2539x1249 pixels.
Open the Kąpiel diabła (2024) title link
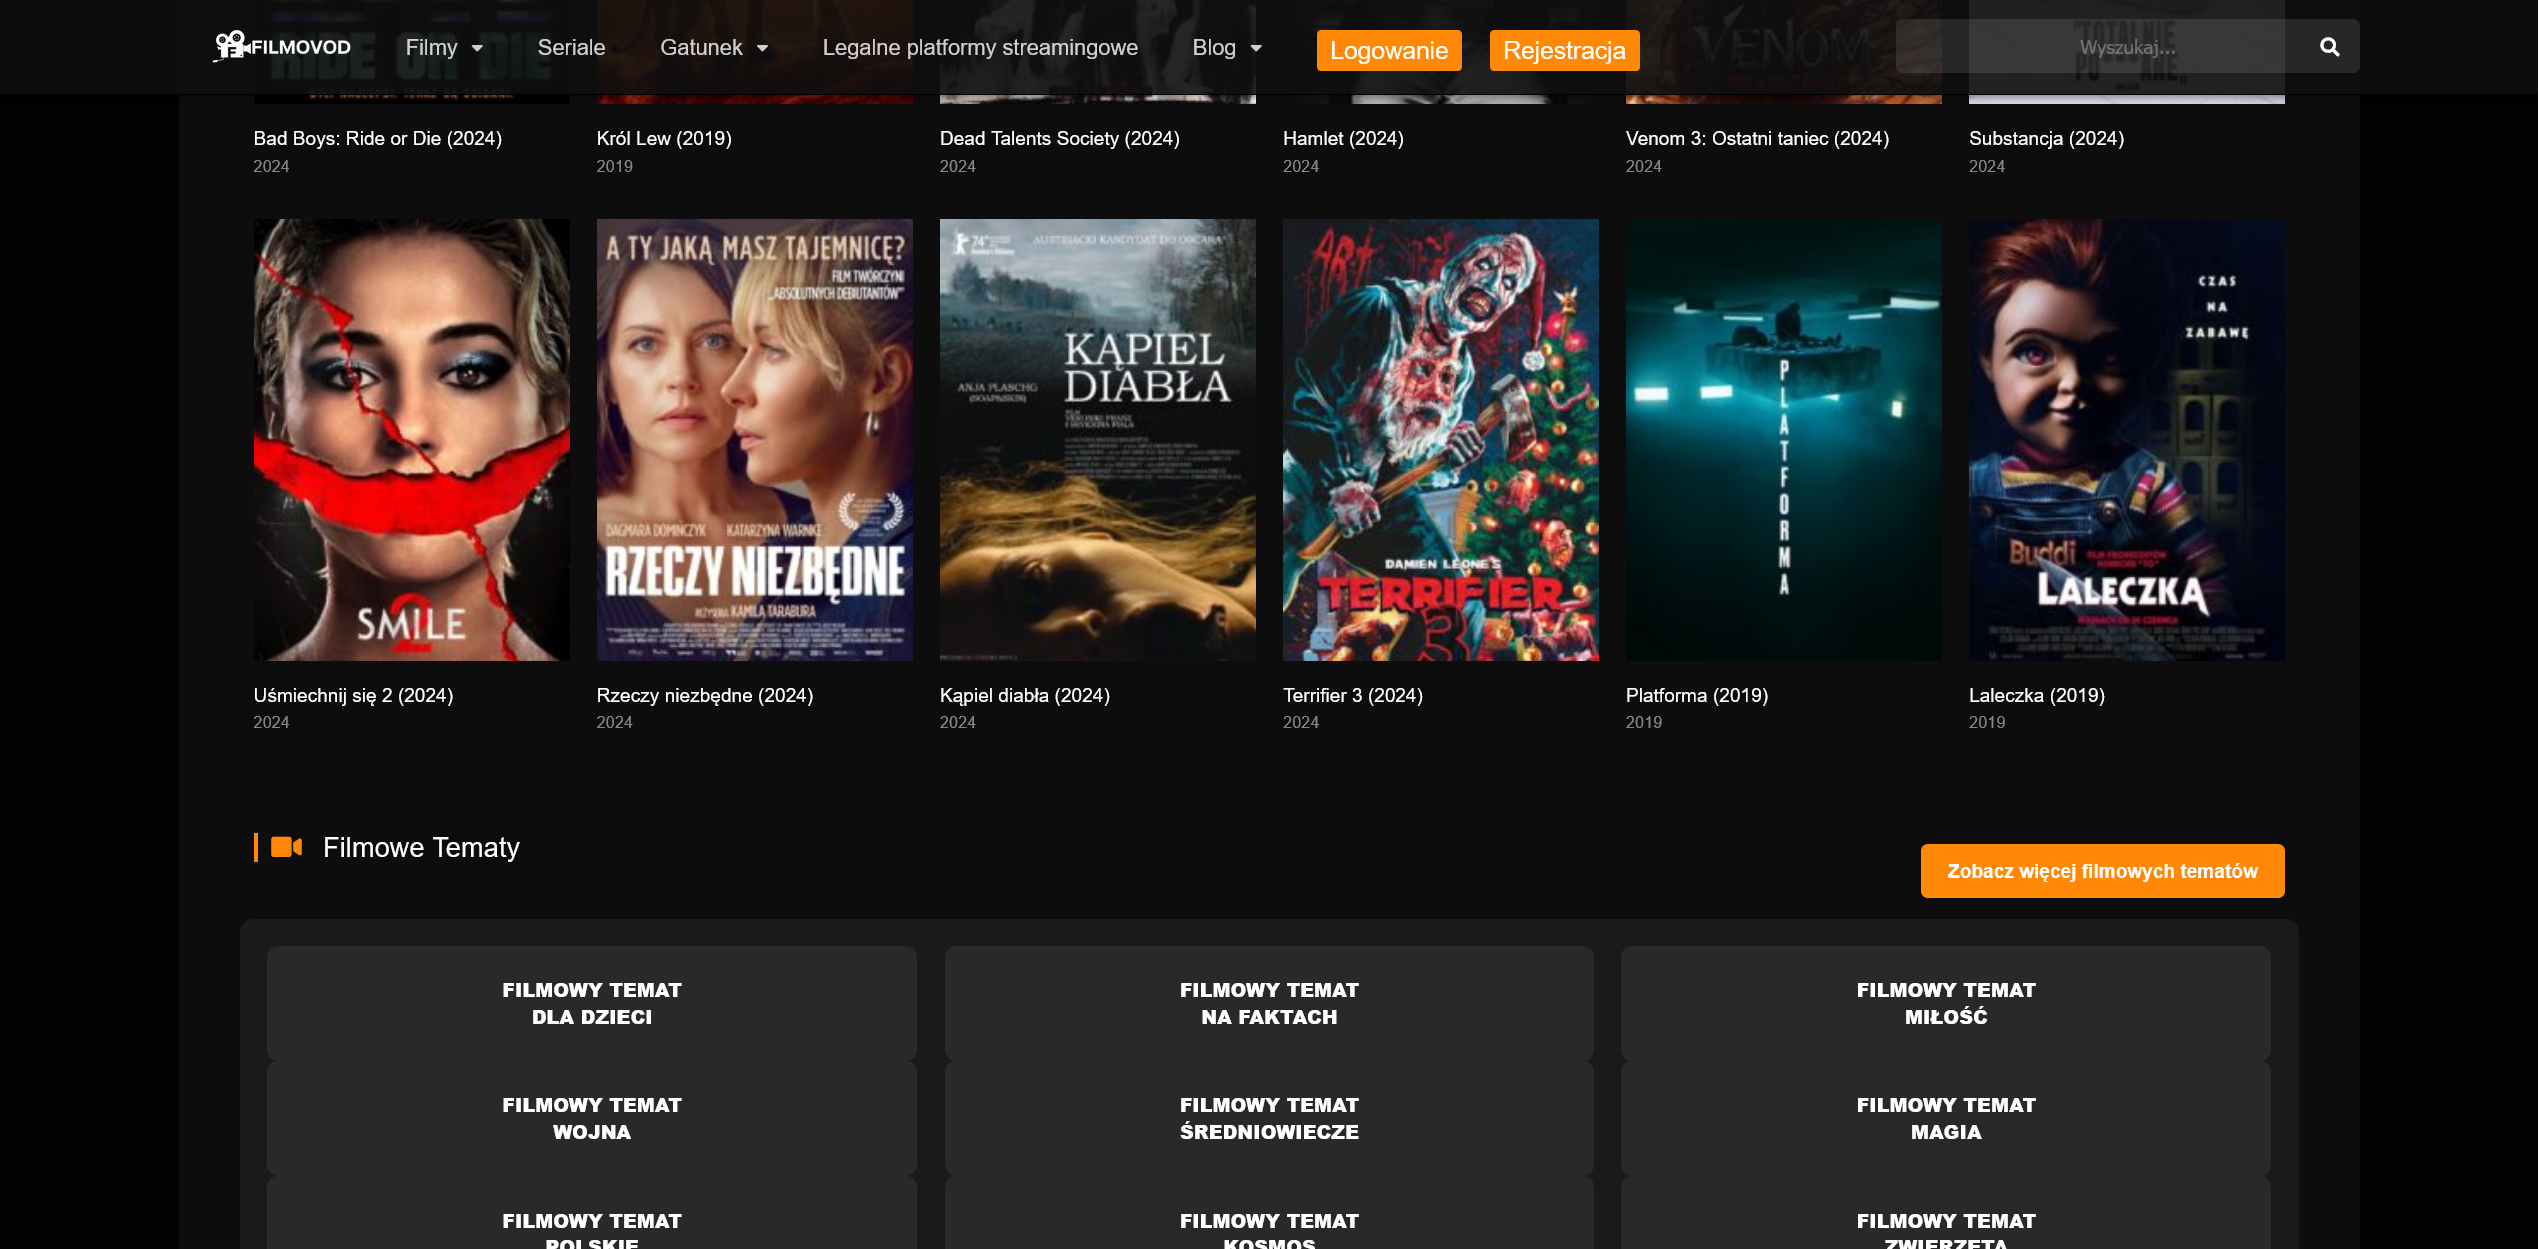point(1025,695)
